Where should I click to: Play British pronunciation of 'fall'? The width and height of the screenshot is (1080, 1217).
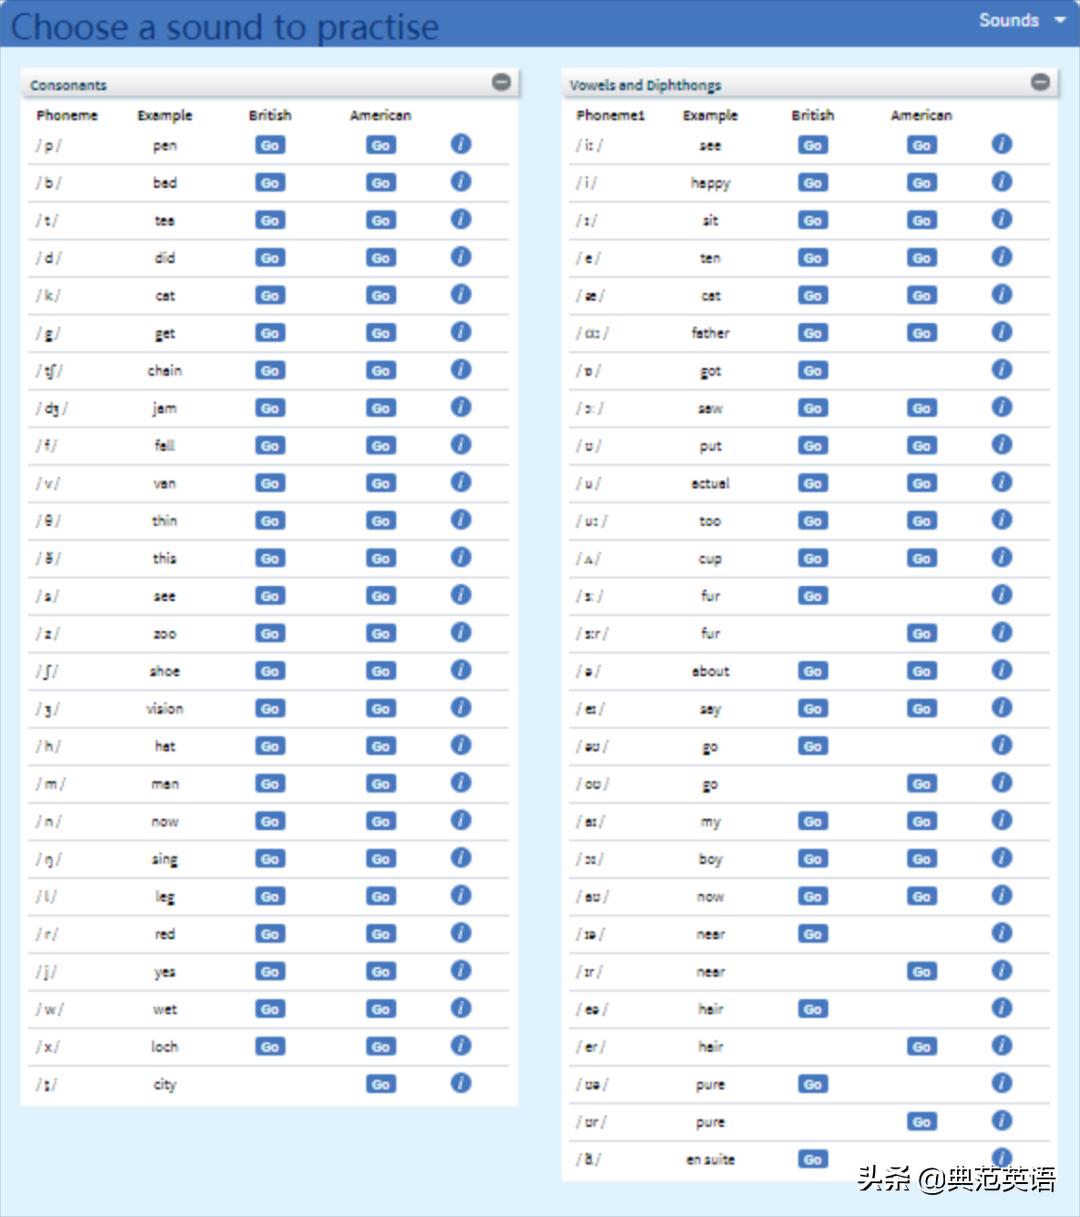(270, 446)
